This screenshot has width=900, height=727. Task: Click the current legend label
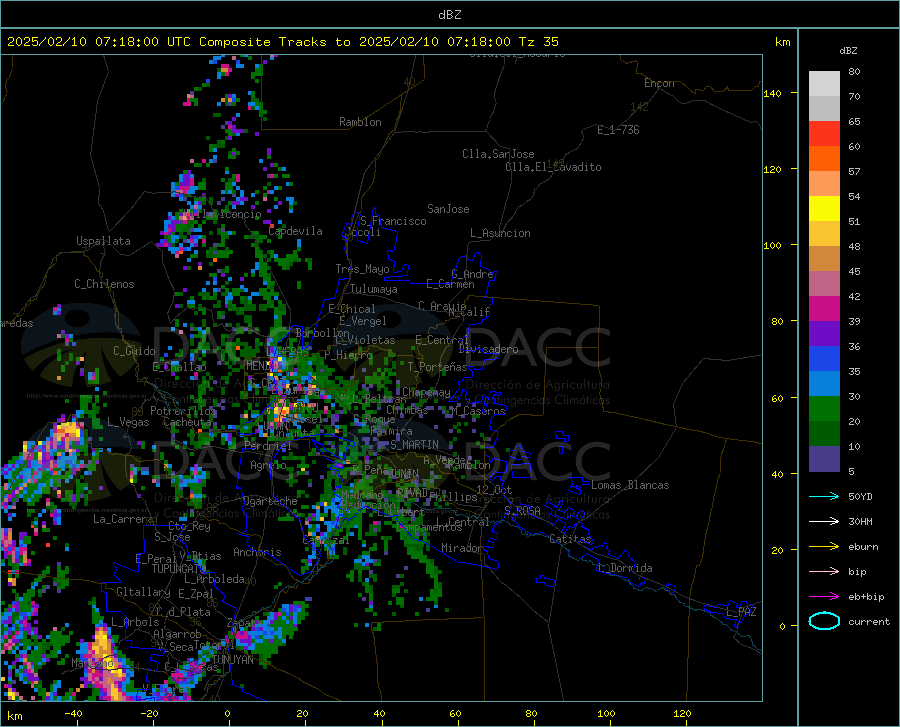(869, 622)
